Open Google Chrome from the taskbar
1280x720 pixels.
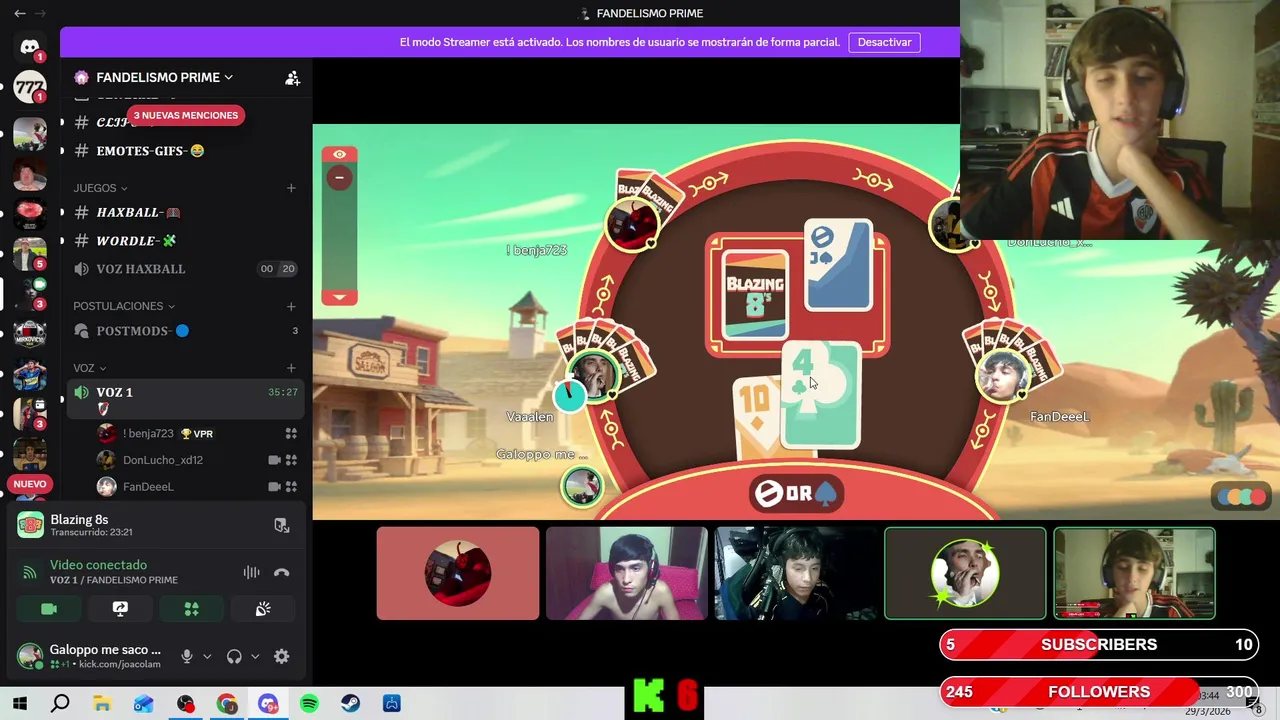pyautogui.click(x=227, y=704)
